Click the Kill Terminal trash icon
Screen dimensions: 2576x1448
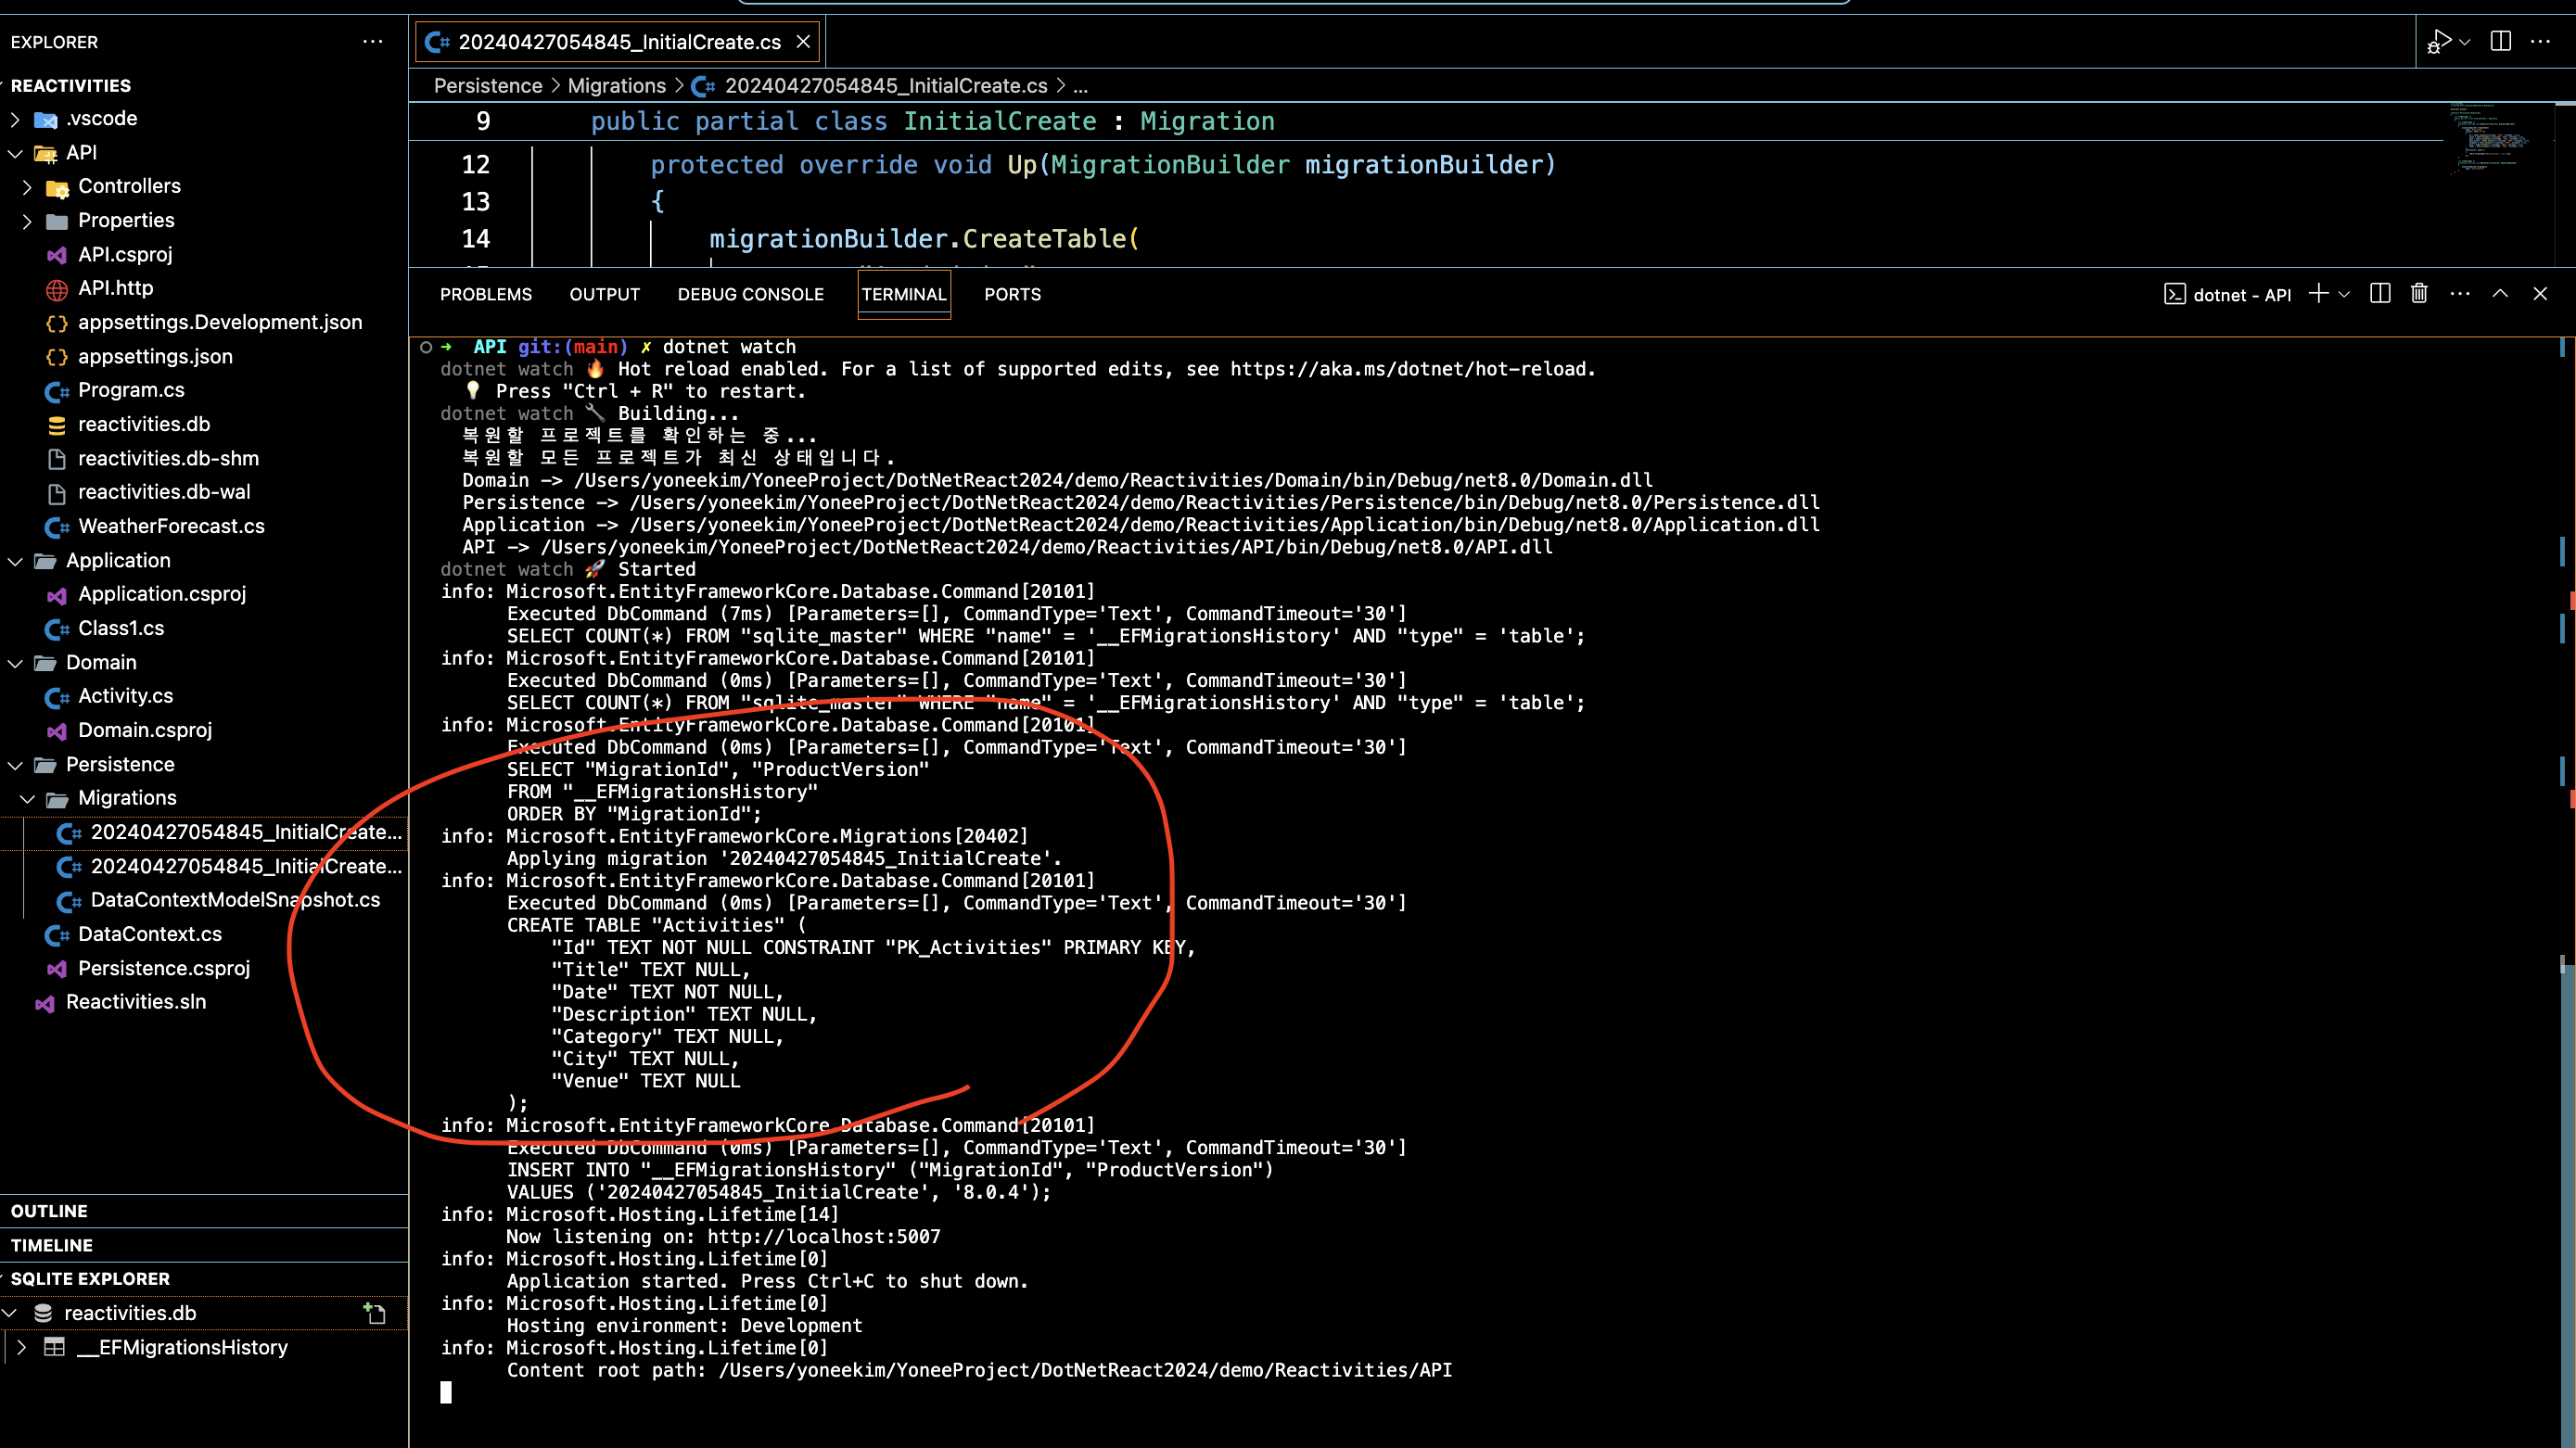(x=2419, y=293)
